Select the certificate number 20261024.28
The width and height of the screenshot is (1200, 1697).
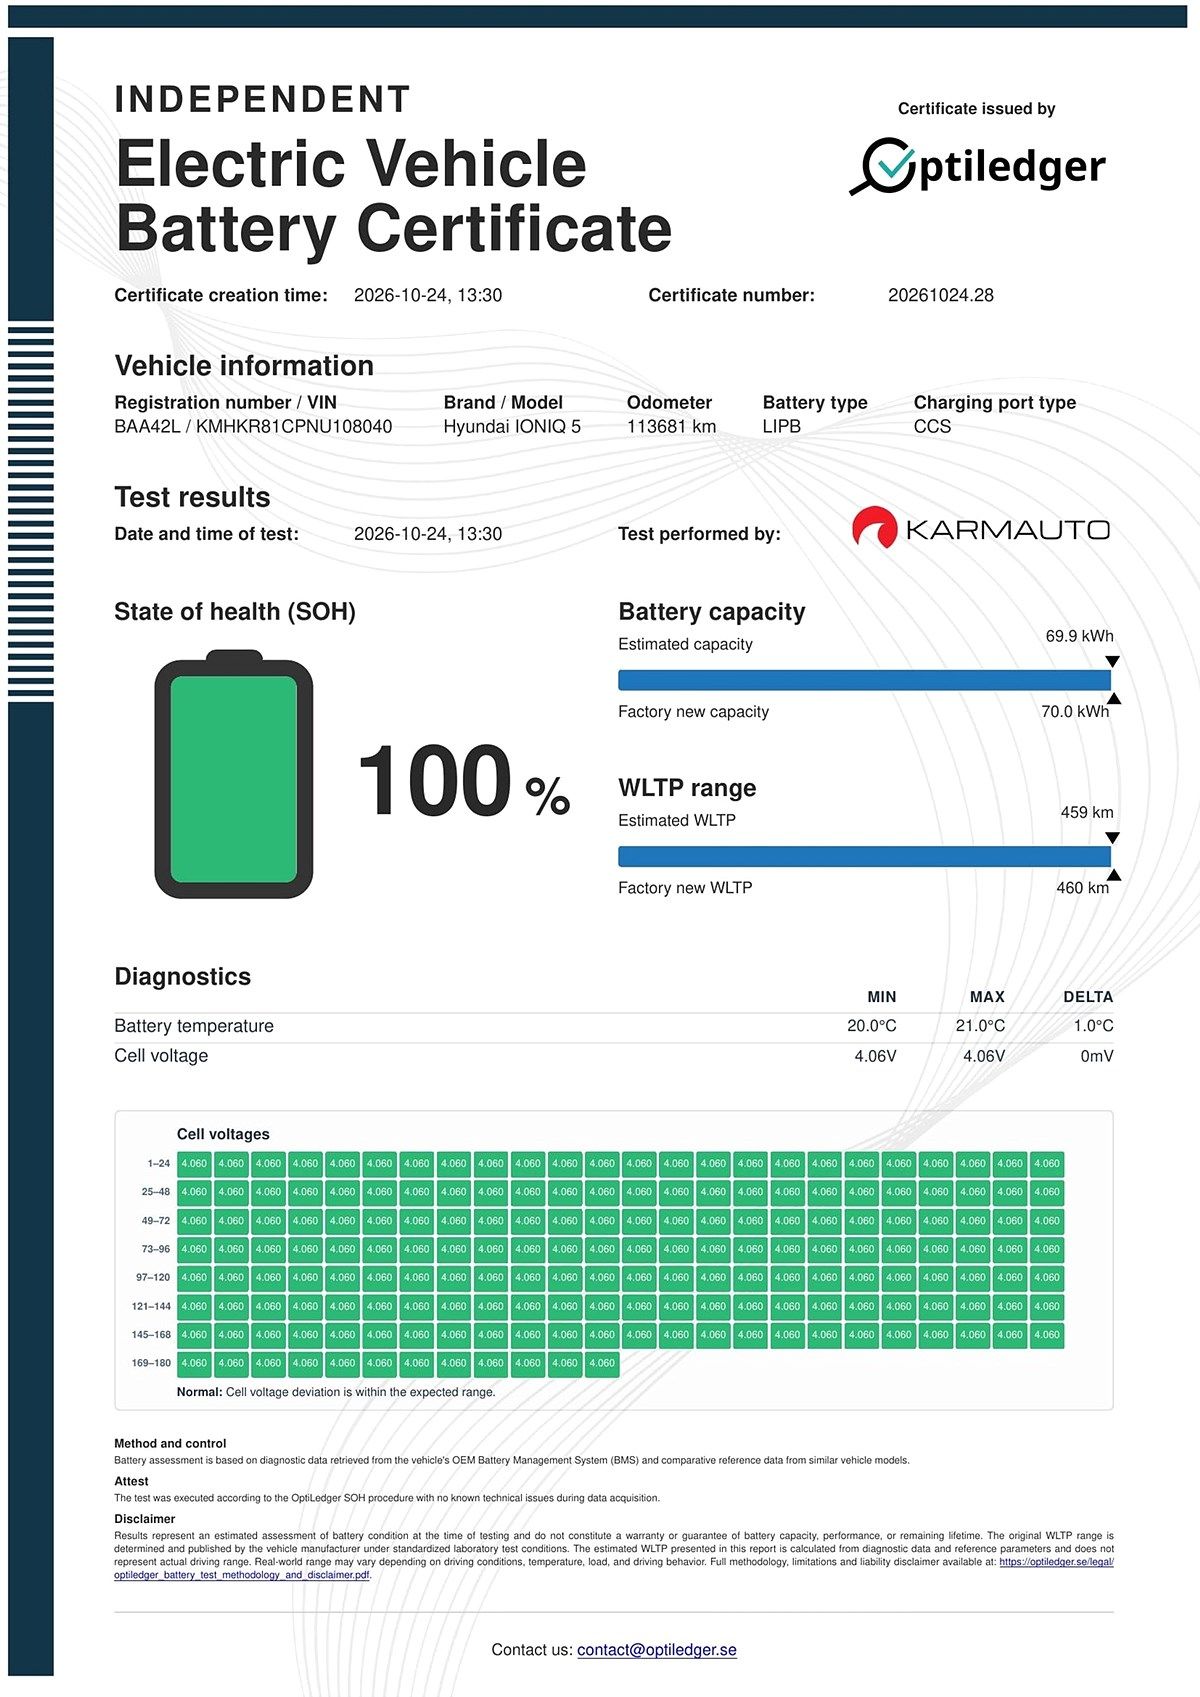pyautogui.click(x=941, y=295)
